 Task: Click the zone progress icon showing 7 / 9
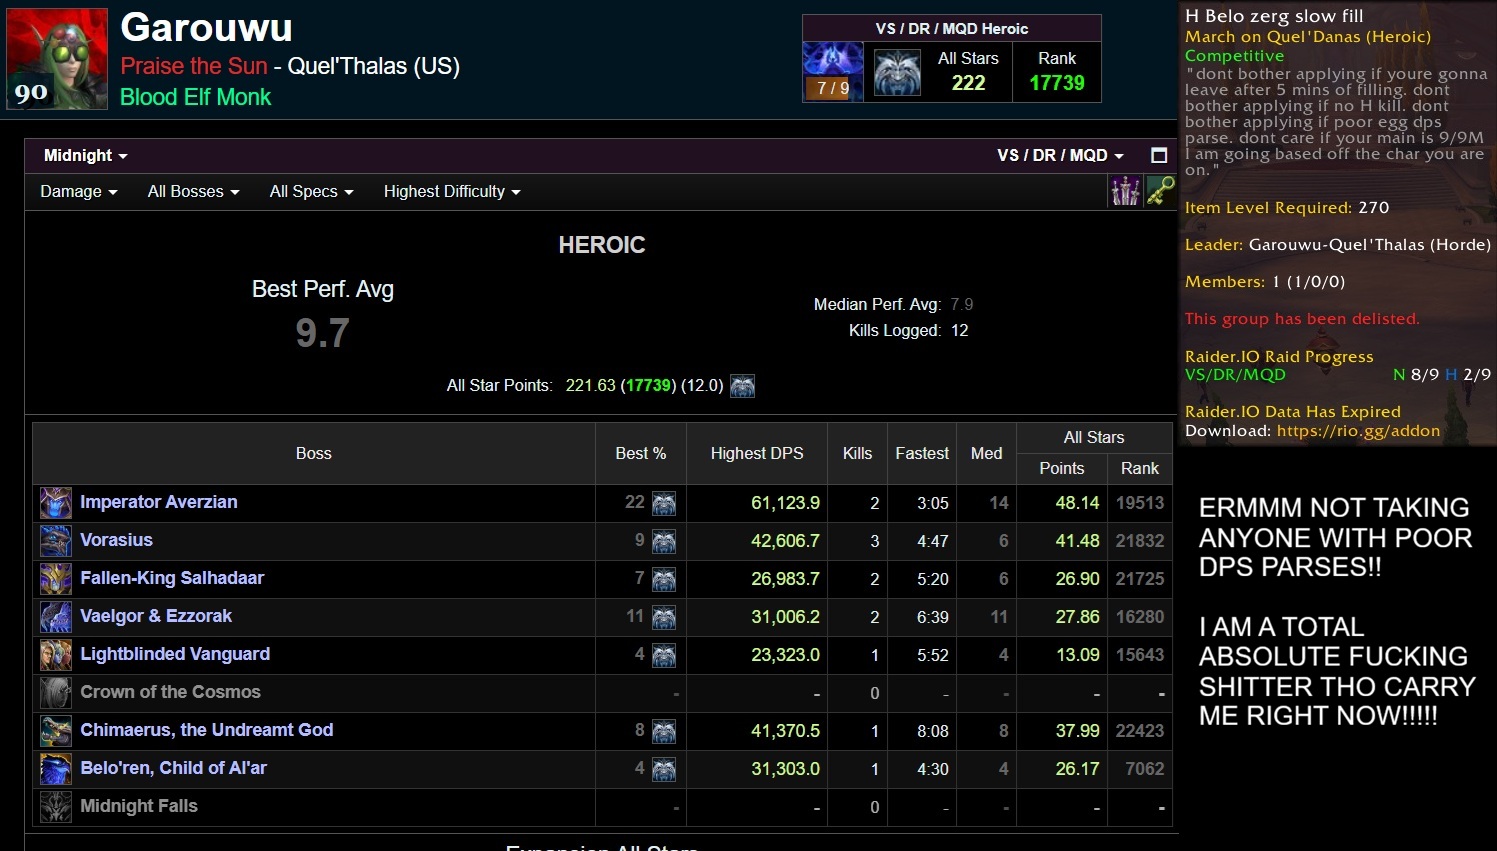[833, 72]
